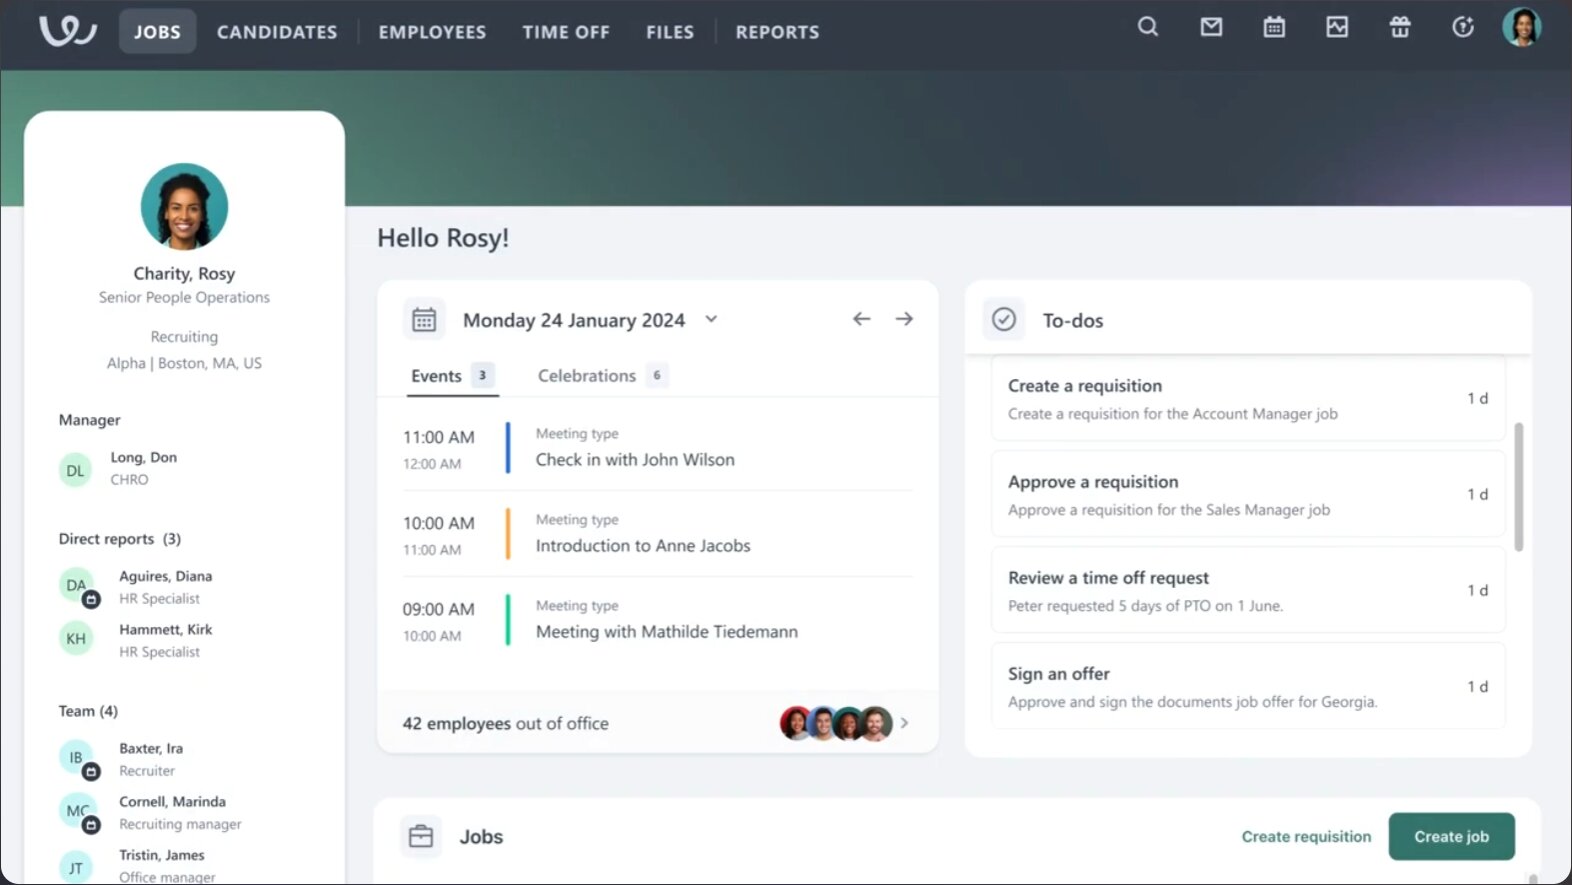Click the Create requisition link
The height and width of the screenshot is (885, 1572).
(1306, 836)
